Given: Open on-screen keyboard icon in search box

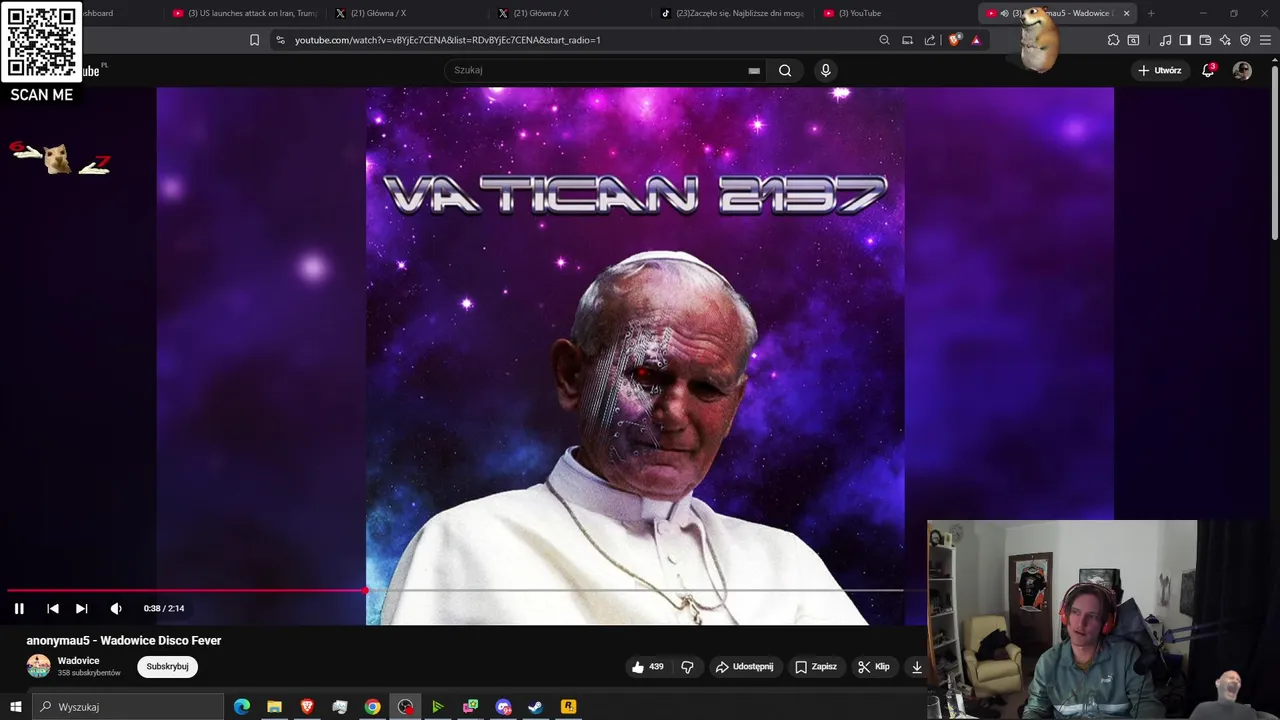Looking at the screenshot, I should tap(754, 70).
